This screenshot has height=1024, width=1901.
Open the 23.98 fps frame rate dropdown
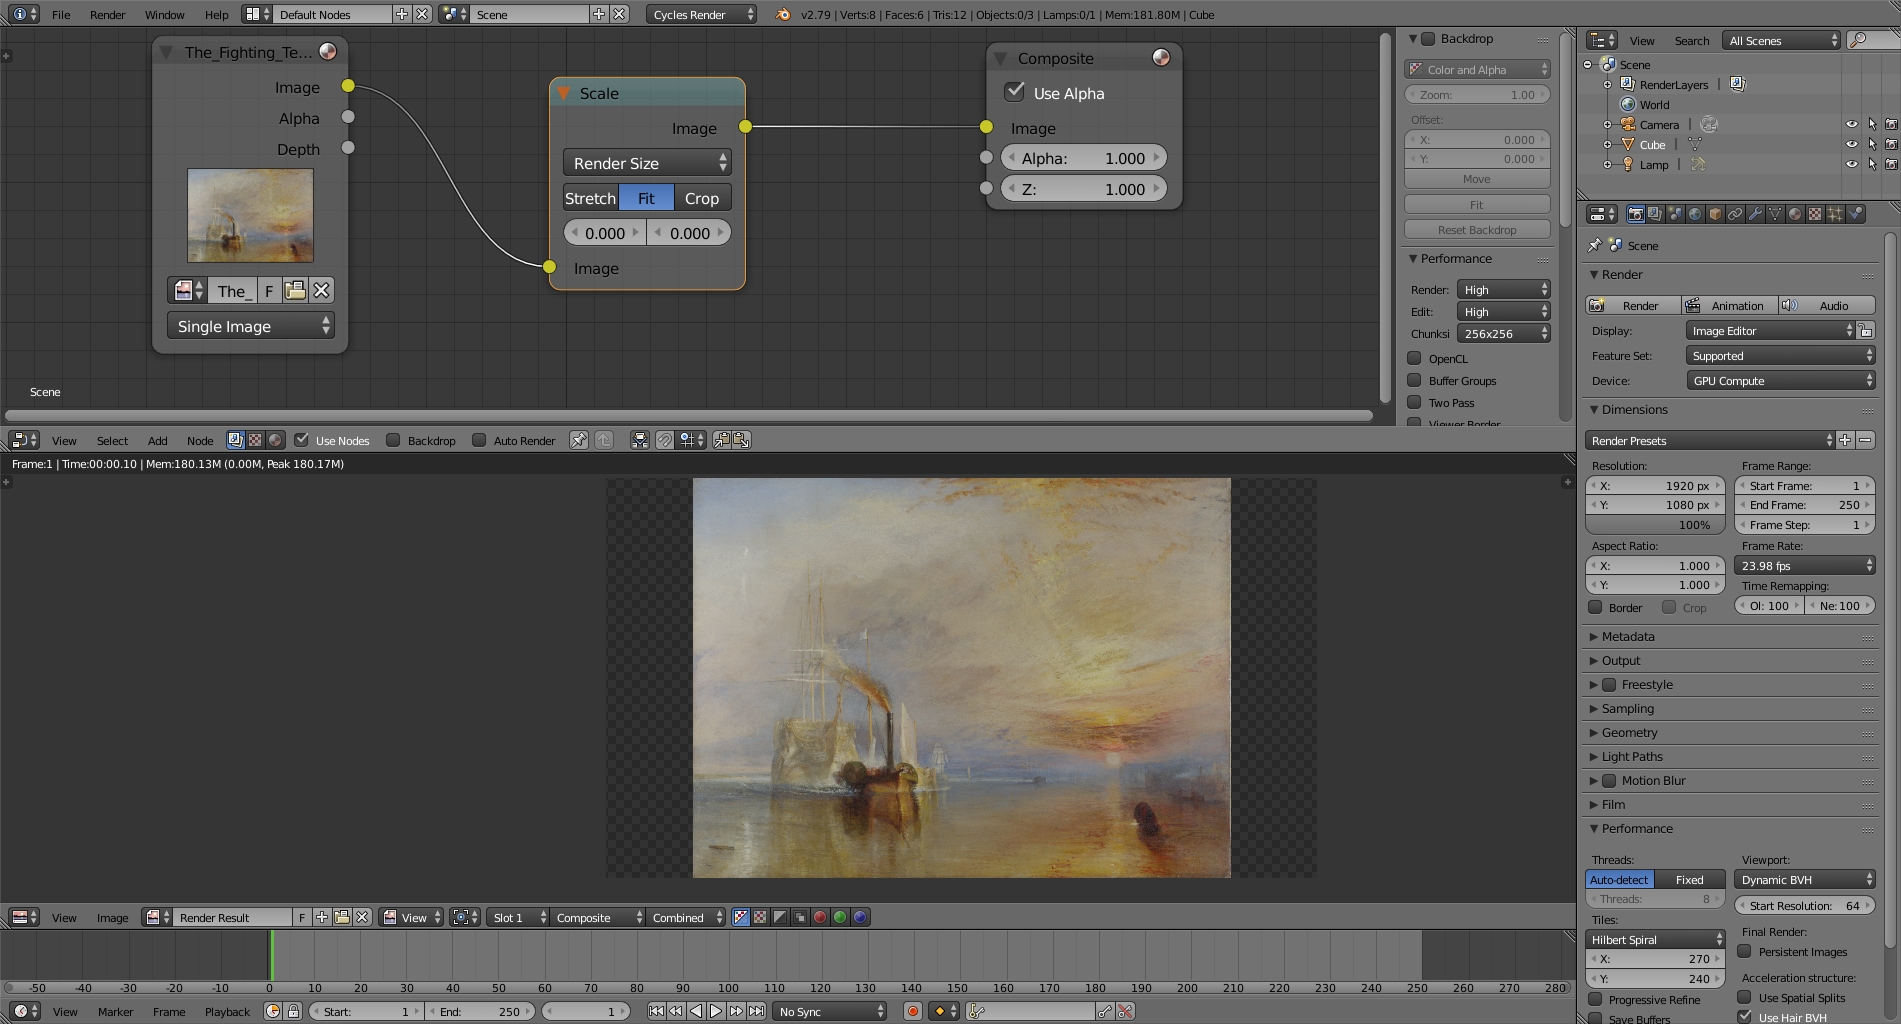[1804, 566]
